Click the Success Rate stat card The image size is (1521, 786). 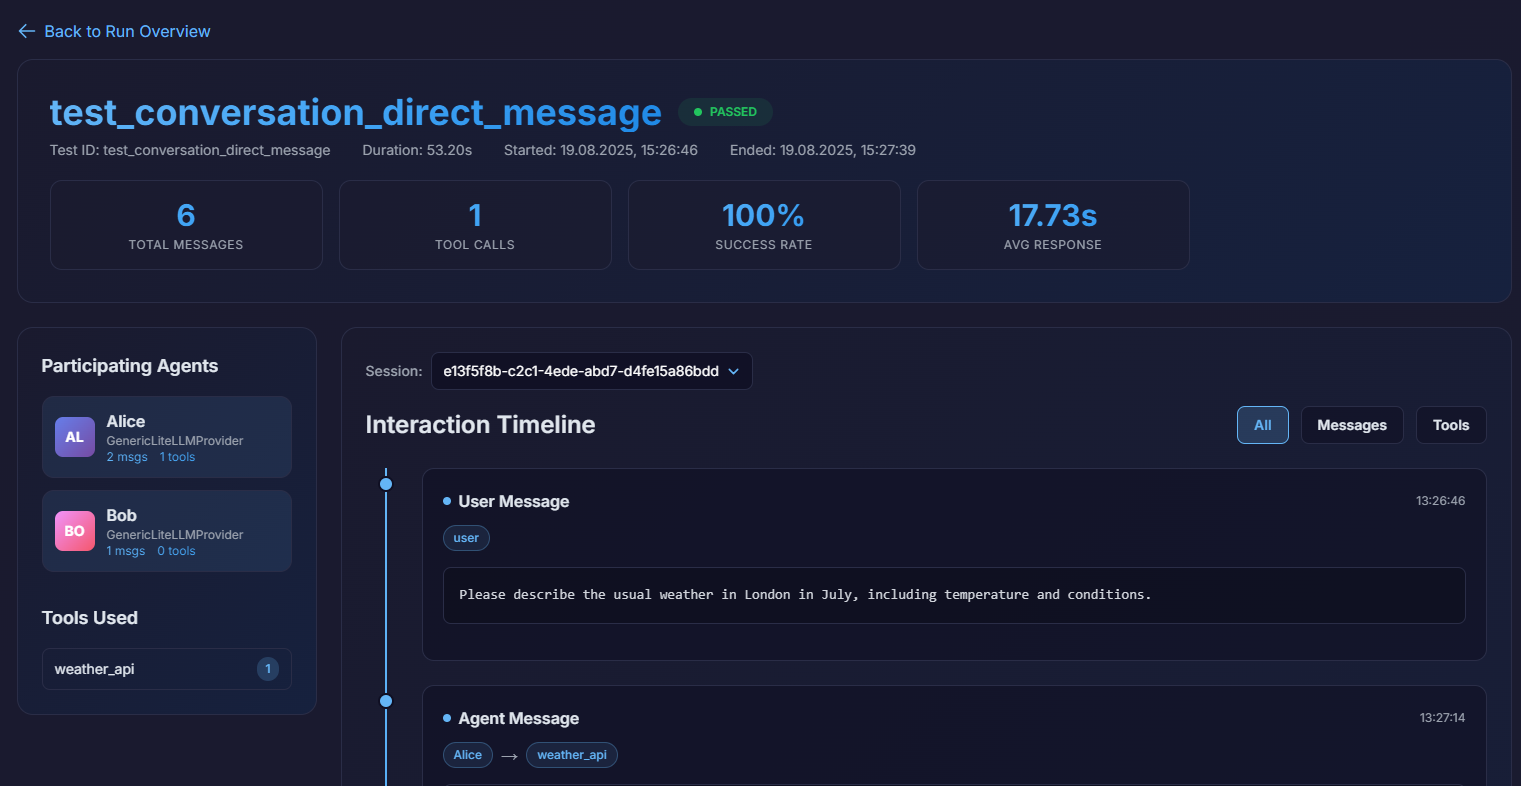point(764,225)
